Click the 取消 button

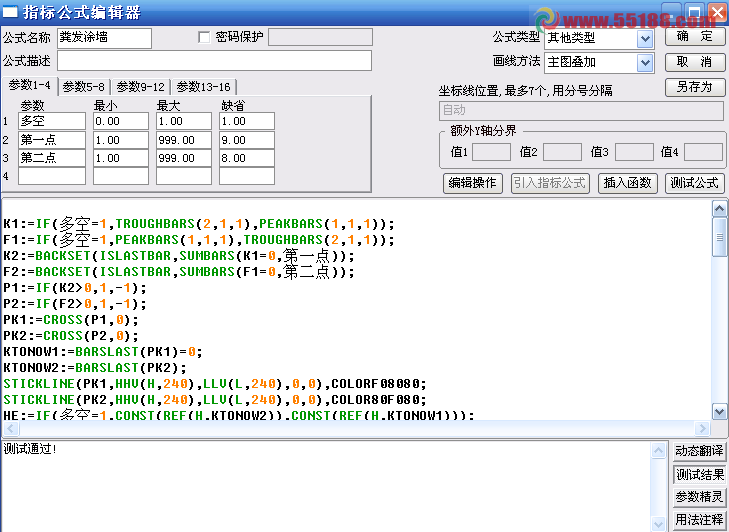pos(695,62)
